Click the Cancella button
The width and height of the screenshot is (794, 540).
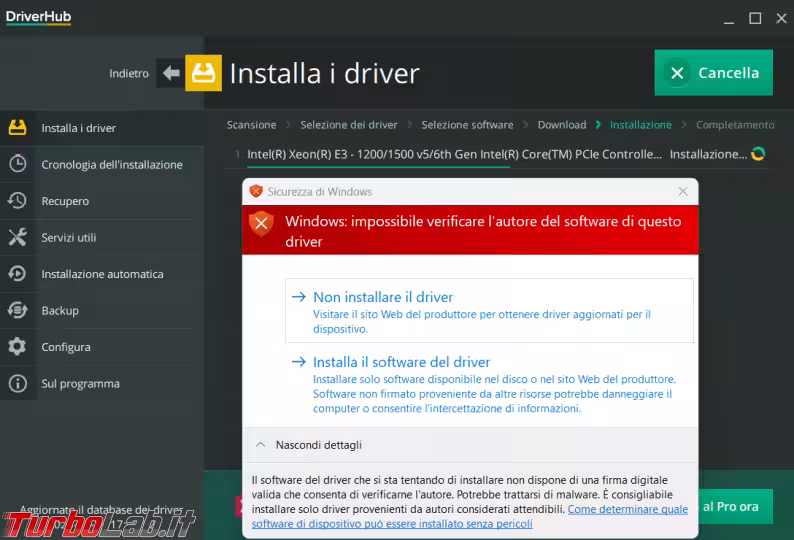click(713, 72)
